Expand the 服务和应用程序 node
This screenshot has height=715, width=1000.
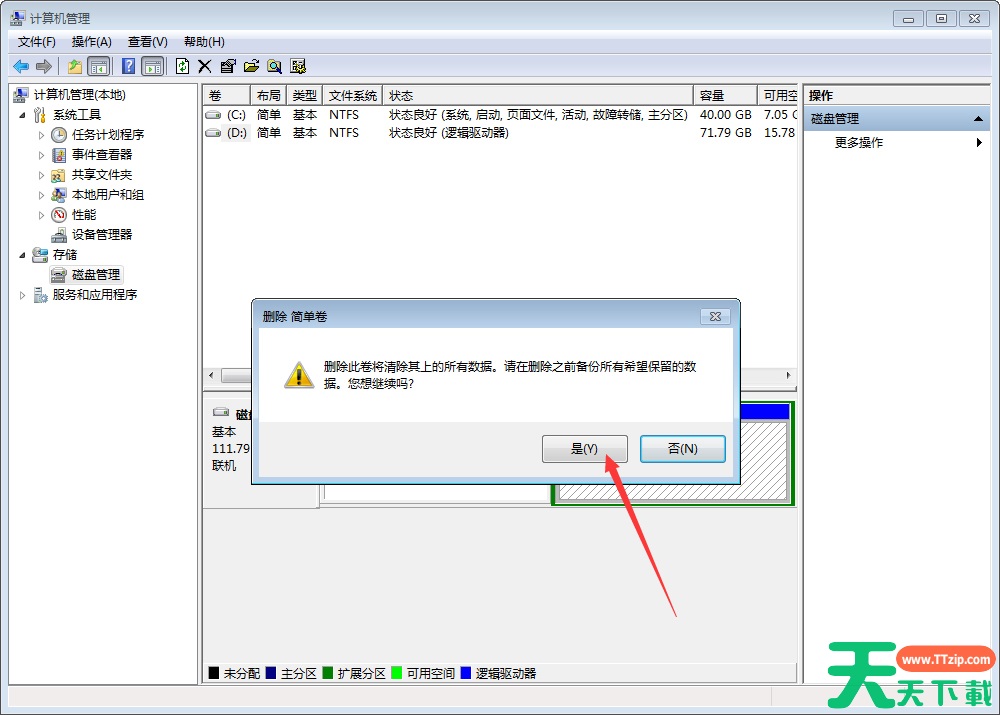point(22,295)
